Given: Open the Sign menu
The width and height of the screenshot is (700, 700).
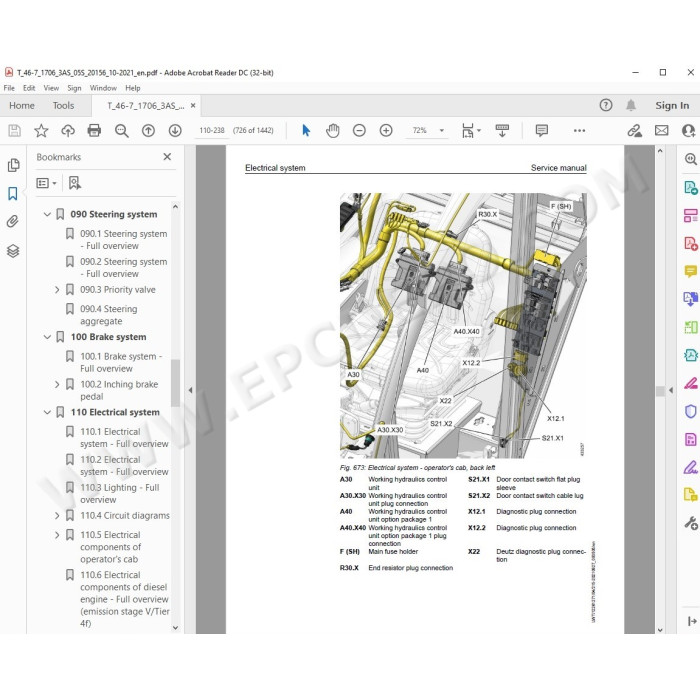Looking at the screenshot, I should [74, 88].
